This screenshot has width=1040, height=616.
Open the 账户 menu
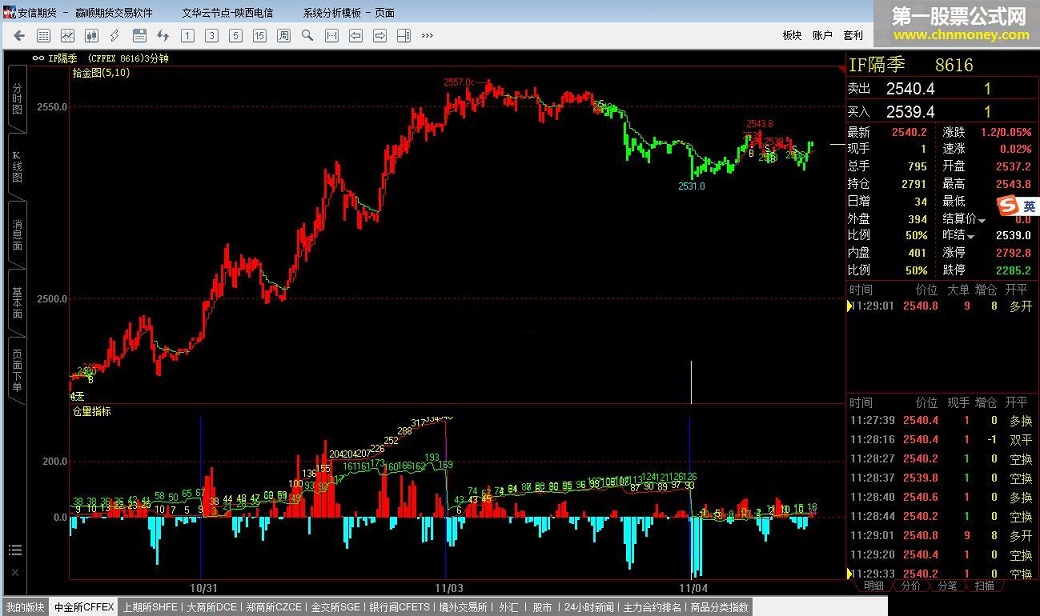click(822, 36)
